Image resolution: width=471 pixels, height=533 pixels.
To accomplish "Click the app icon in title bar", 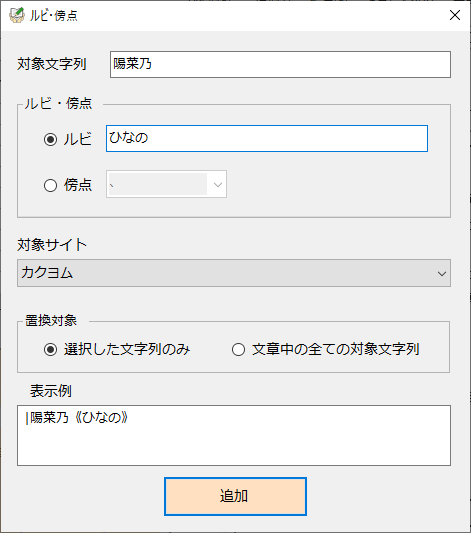I will coord(17,15).
